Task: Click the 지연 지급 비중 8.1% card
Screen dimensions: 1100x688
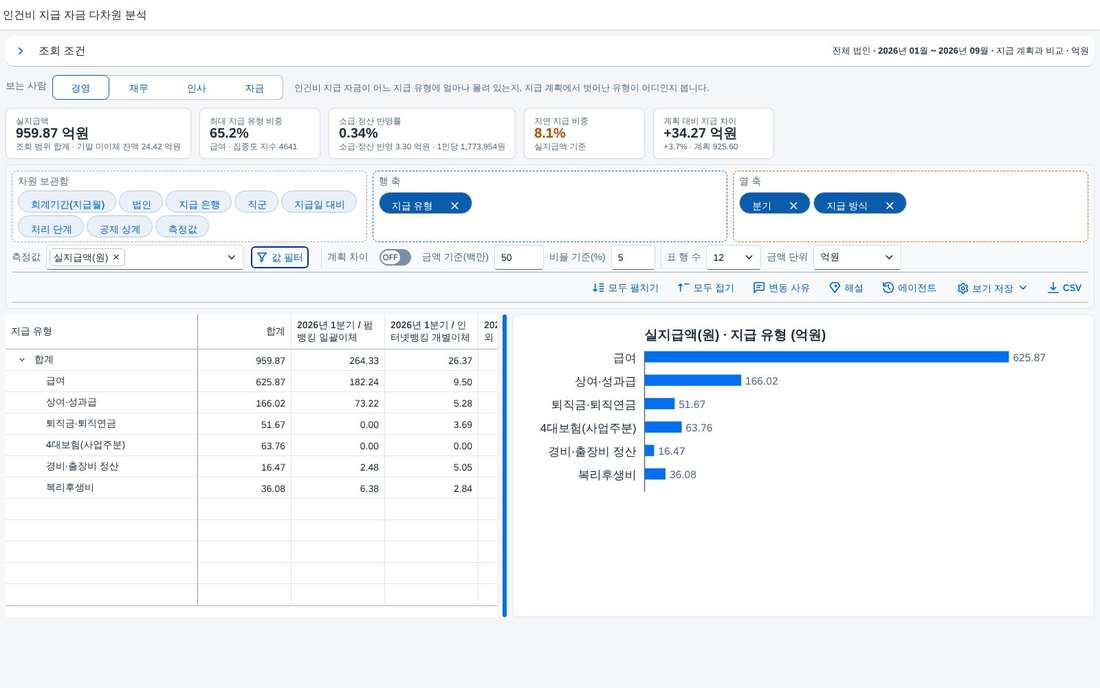Action: coord(584,133)
